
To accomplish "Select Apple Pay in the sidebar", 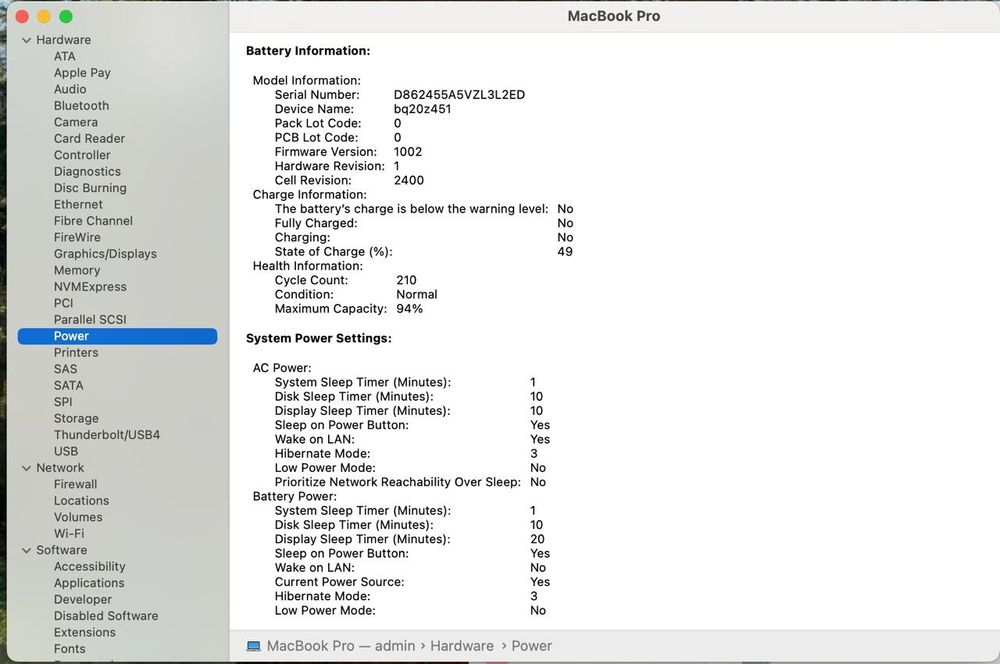I will pos(82,73).
